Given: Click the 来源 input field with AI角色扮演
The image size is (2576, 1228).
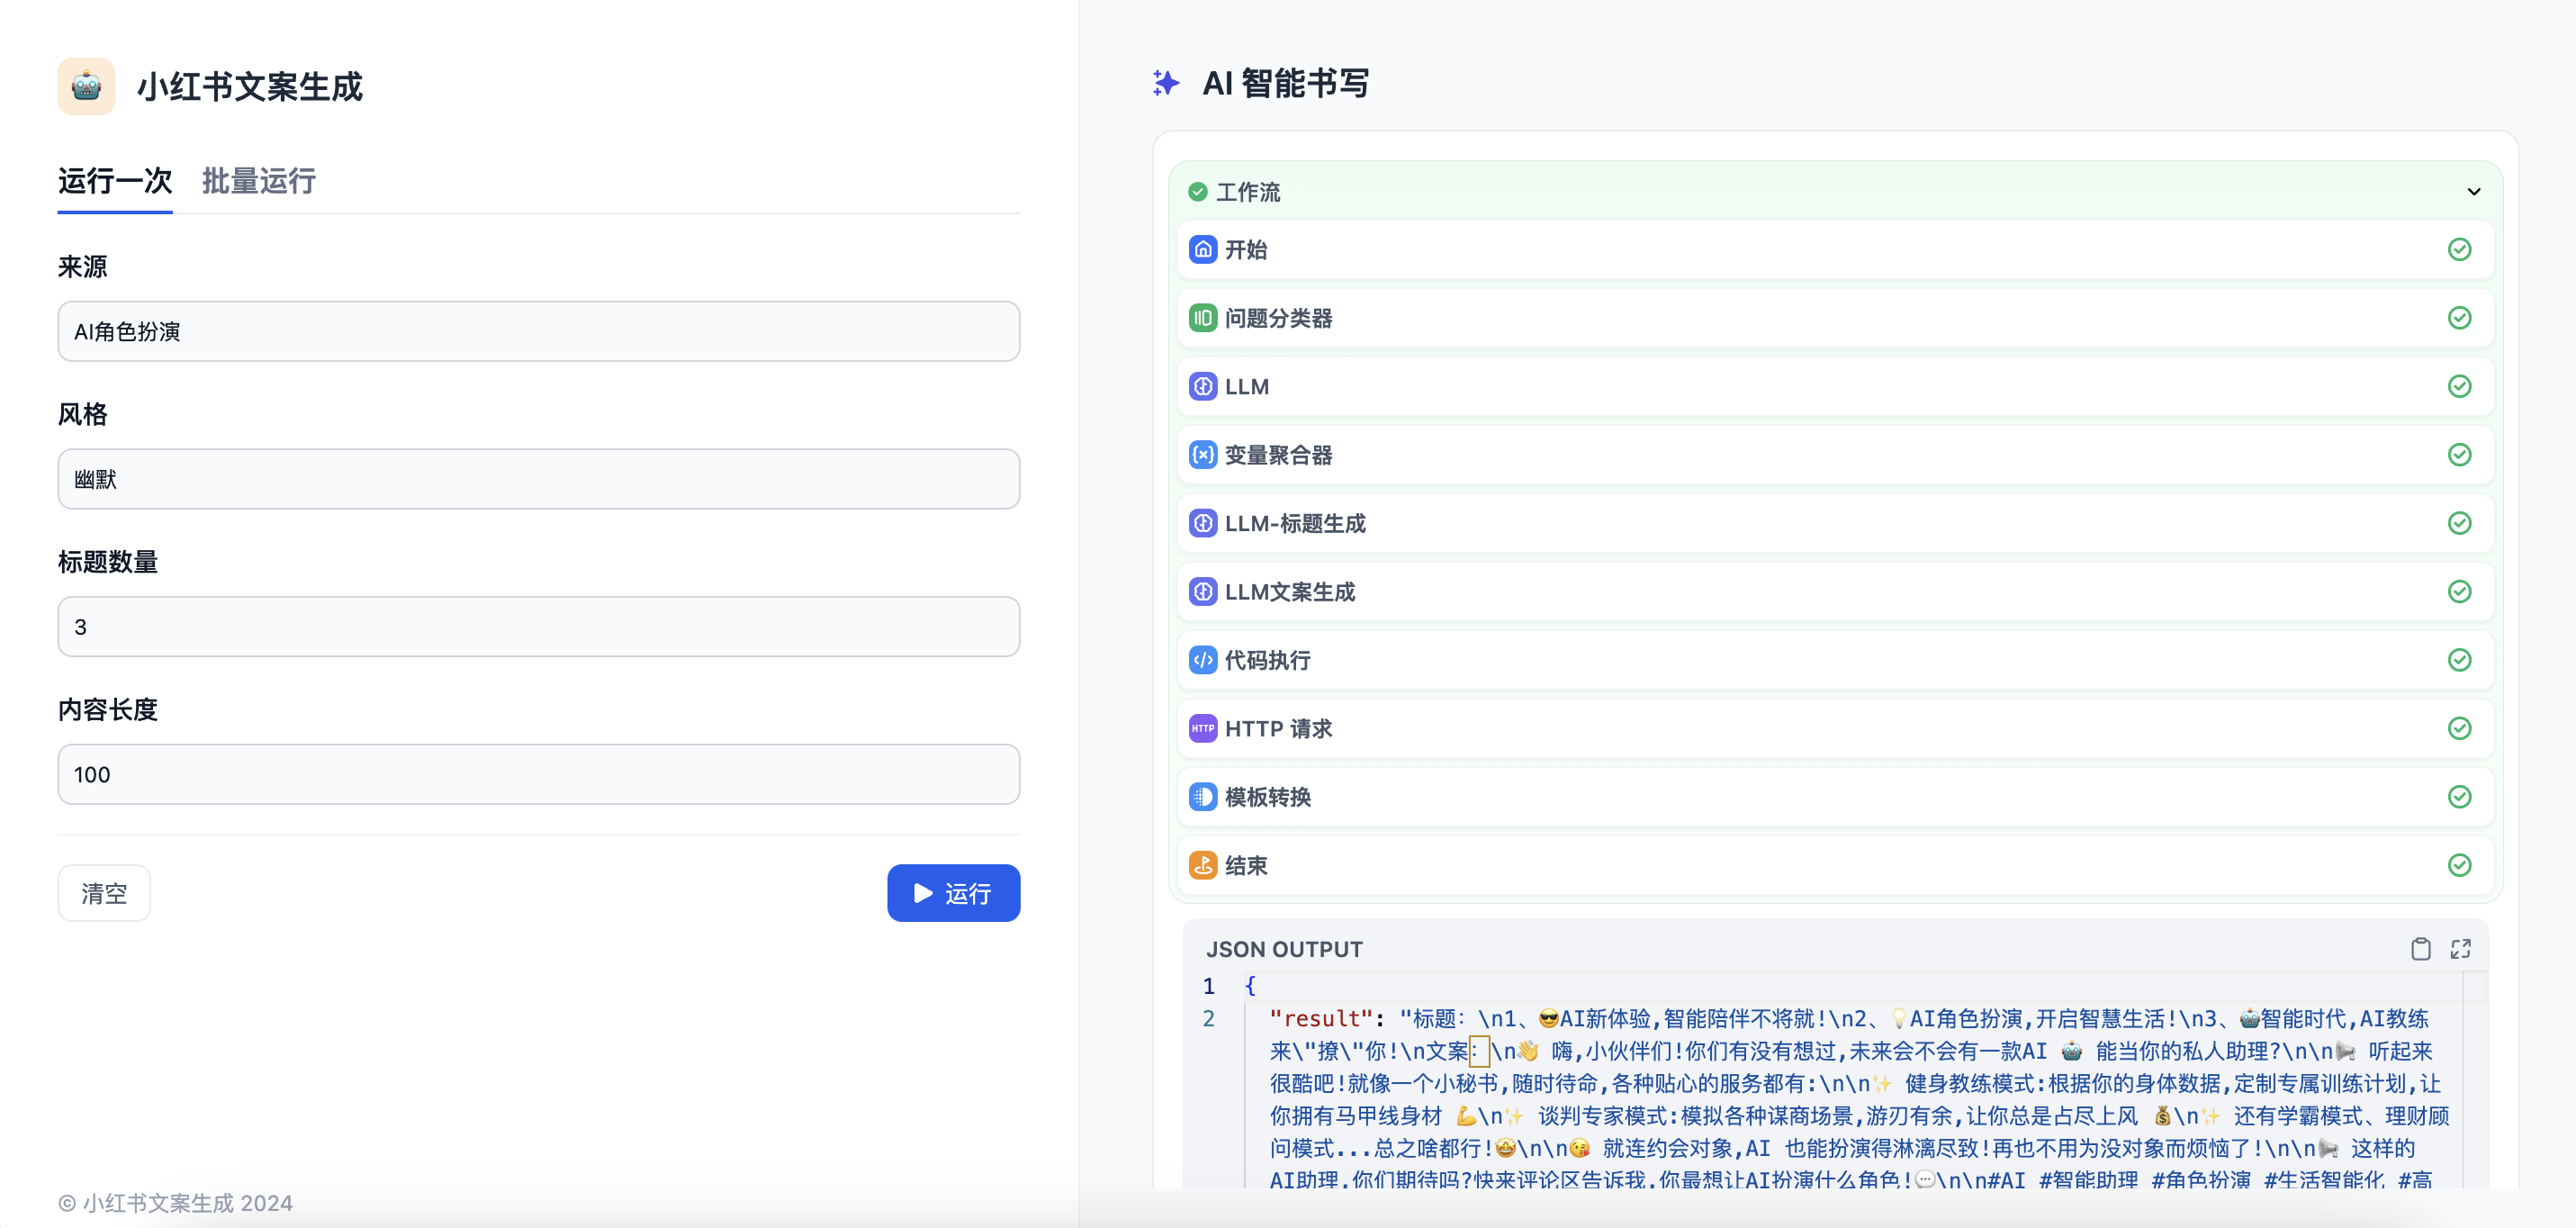Looking at the screenshot, I should tap(538, 331).
